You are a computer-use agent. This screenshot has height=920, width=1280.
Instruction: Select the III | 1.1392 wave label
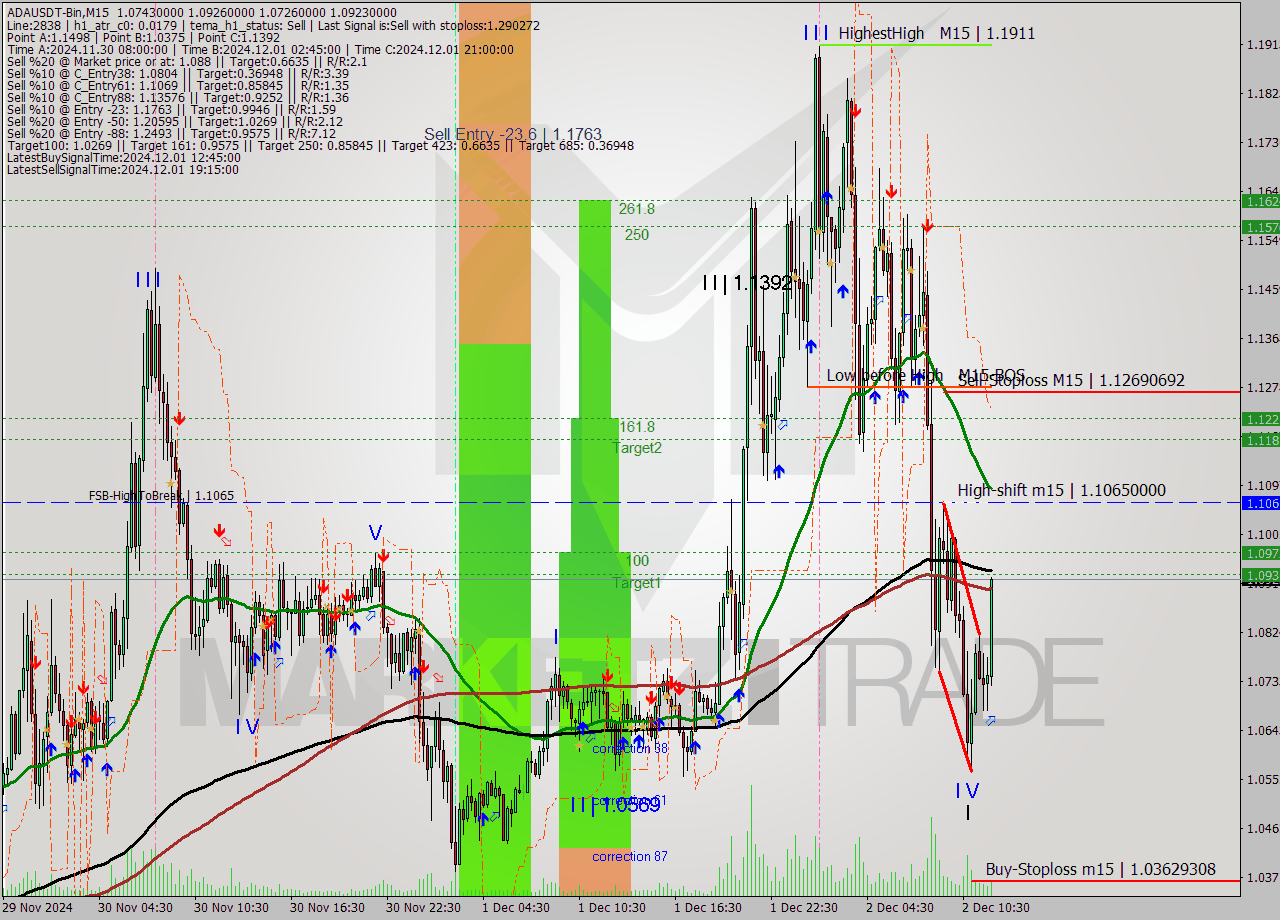747,283
